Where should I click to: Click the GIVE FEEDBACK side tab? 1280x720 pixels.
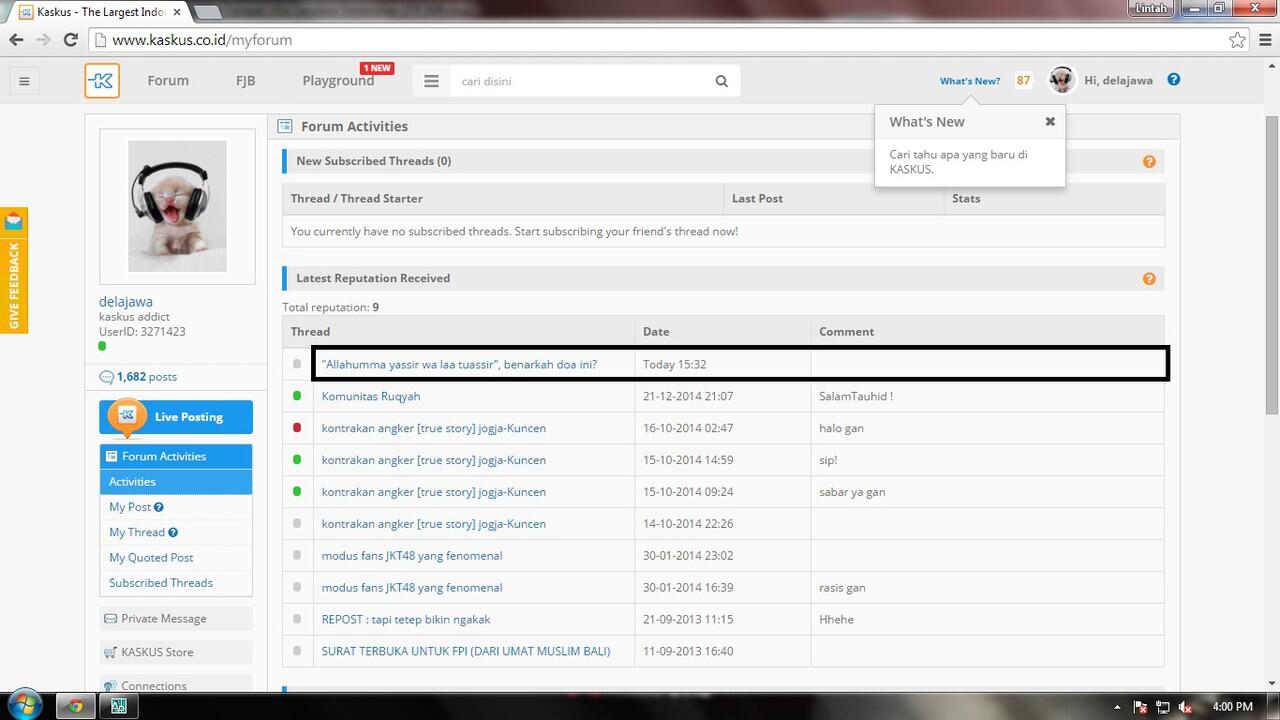coord(14,270)
